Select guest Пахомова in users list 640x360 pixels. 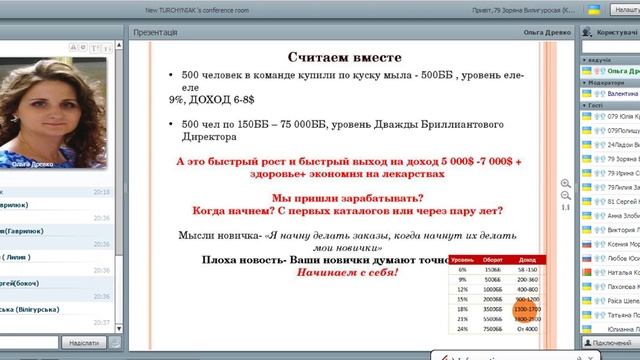[611, 287]
